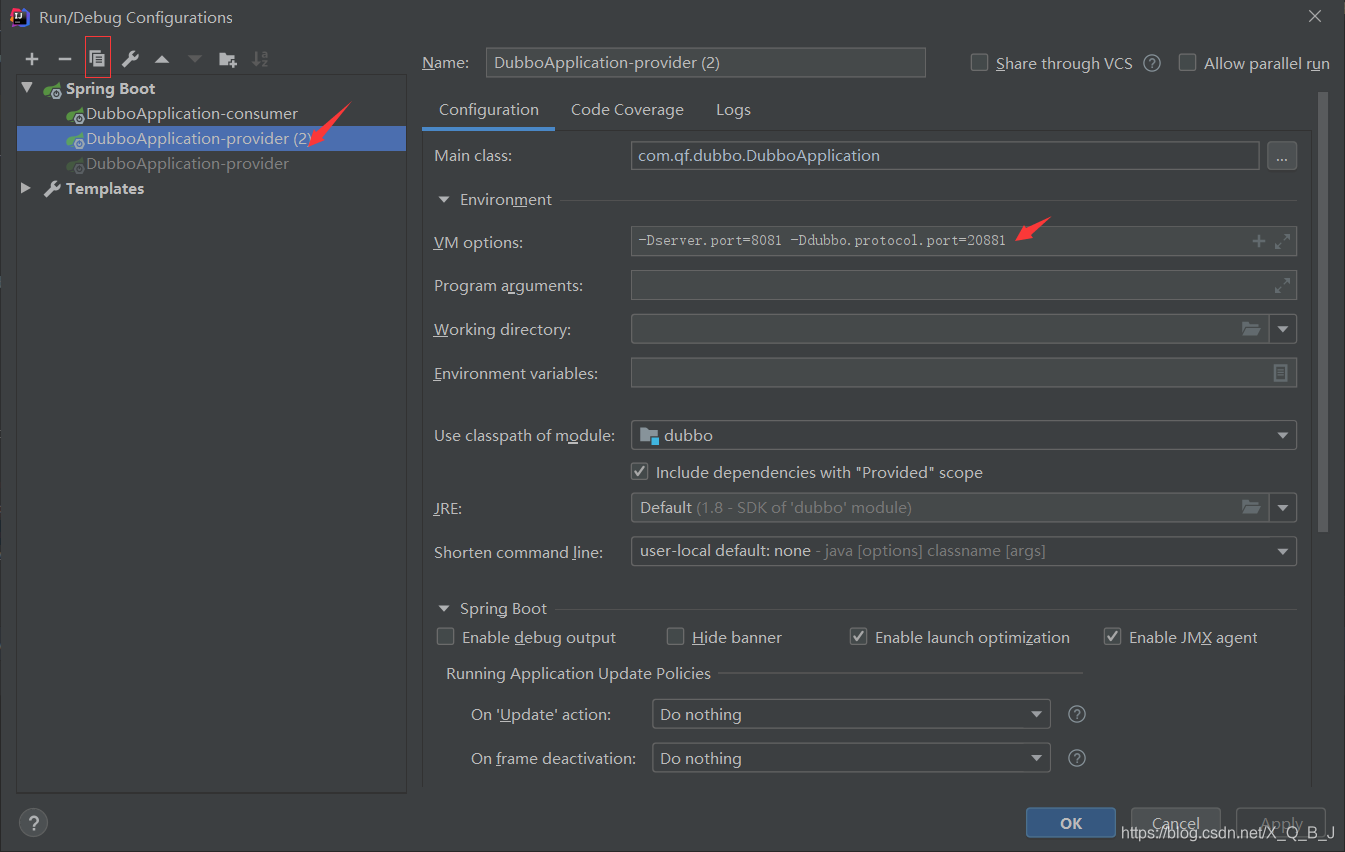Screen dimensions: 1345x852
Task: Open Shorten command line dropdown
Action: (1283, 551)
